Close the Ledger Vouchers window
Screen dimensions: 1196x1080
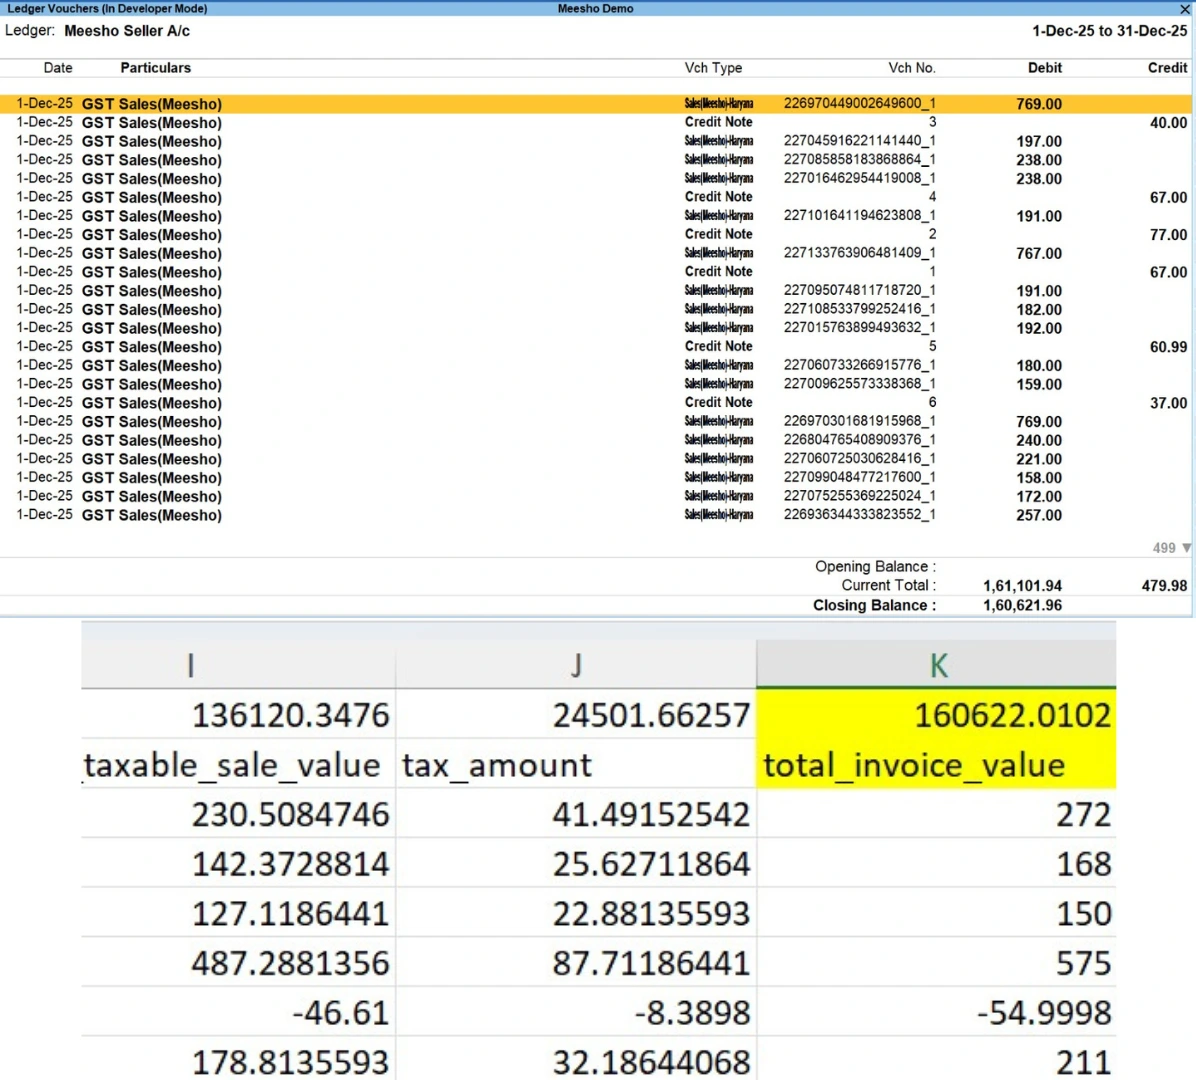[x=1184, y=9]
